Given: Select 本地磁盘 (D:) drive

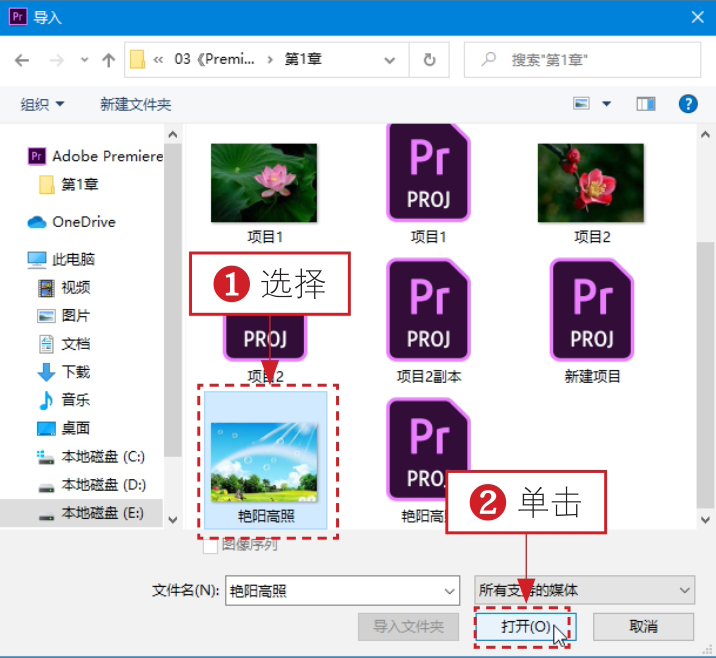Looking at the screenshot, I should pyautogui.click(x=91, y=485).
